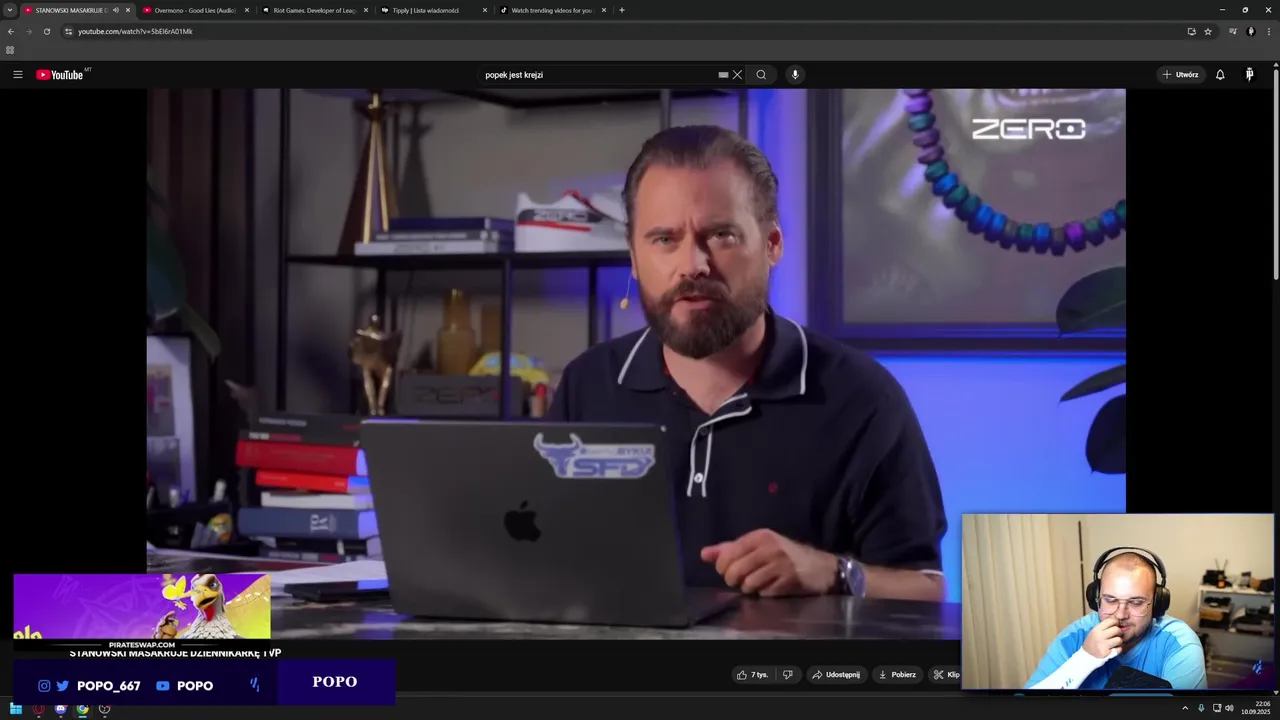This screenshot has height=720, width=1280.
Task: Open the media controls toolbar icon
Action: point(1233,31)
